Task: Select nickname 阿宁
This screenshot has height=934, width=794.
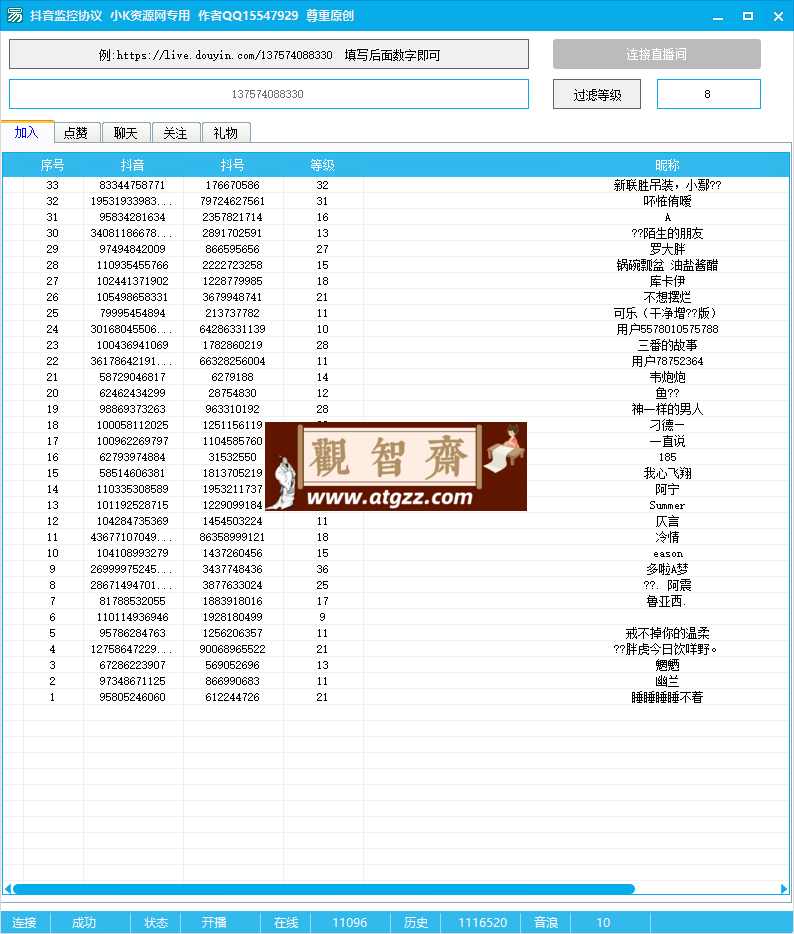Action: [667, 490]
